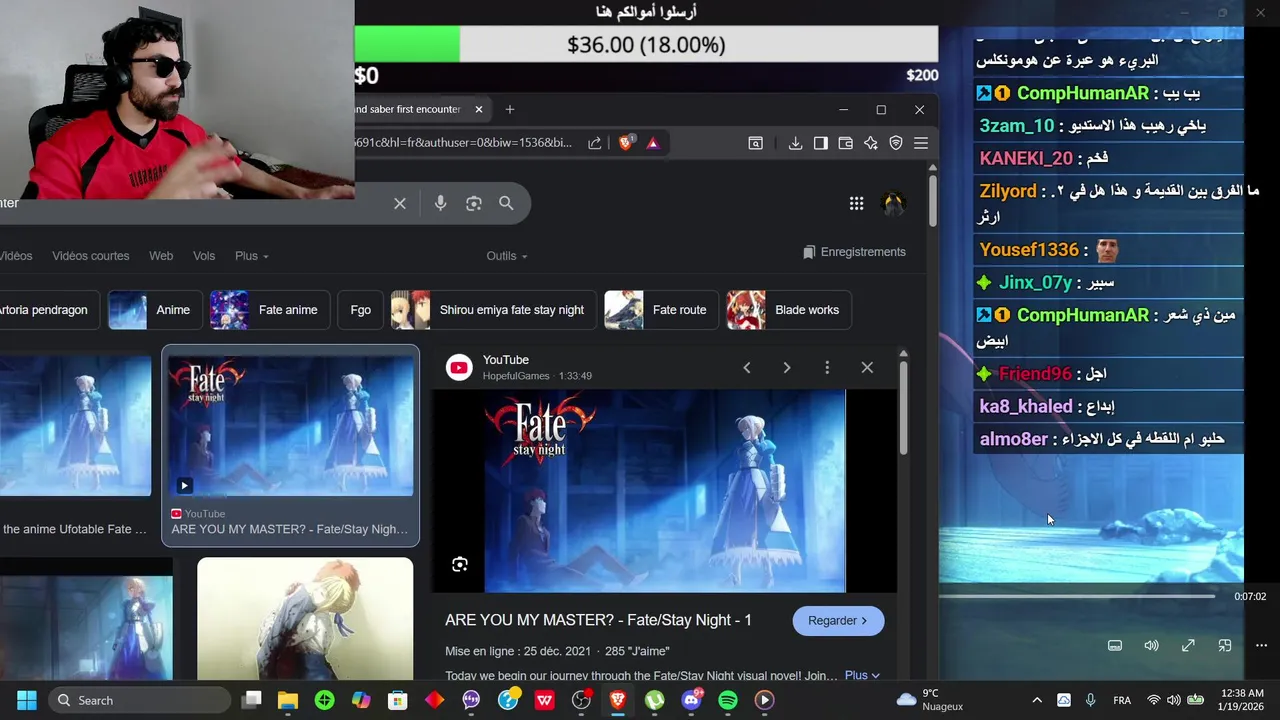Screen dimensions: 1280x720
Task: Select the Fate route filter chip
Action: click(662, 310)
